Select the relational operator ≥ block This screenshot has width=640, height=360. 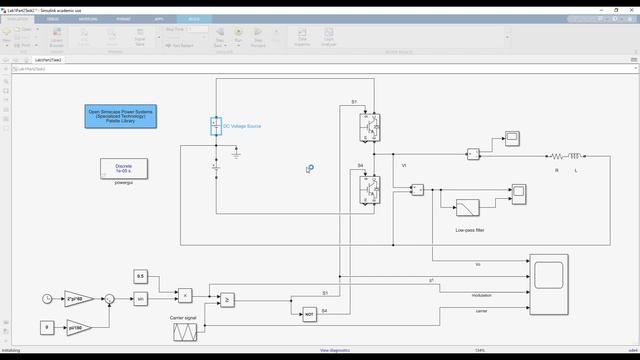pyautogui.click(x=227, y=300)
